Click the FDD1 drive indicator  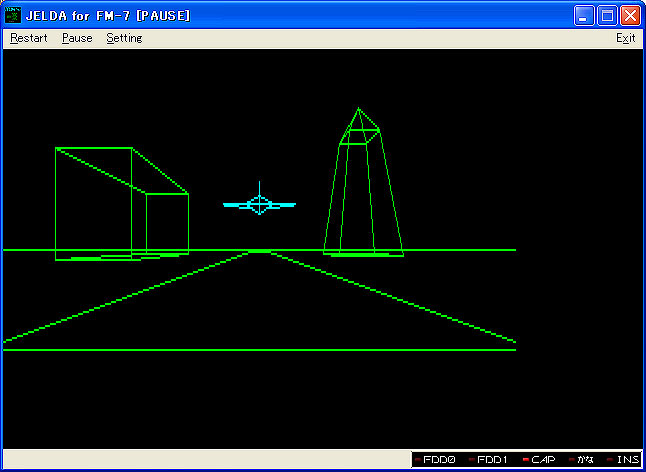(x=490, y=460)
